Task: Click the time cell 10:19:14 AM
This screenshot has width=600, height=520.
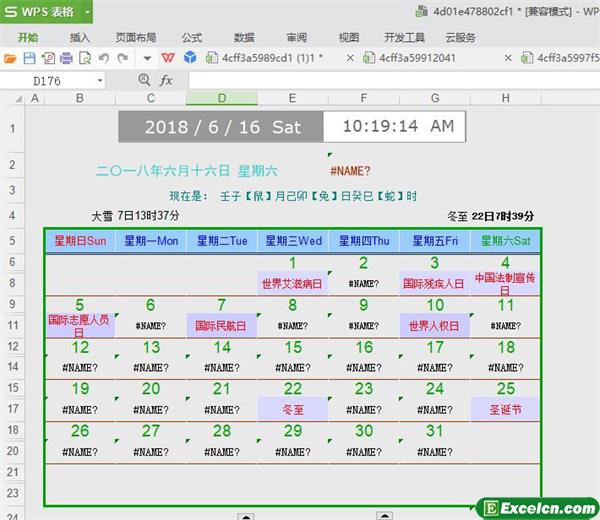Action: coord(395,127)
